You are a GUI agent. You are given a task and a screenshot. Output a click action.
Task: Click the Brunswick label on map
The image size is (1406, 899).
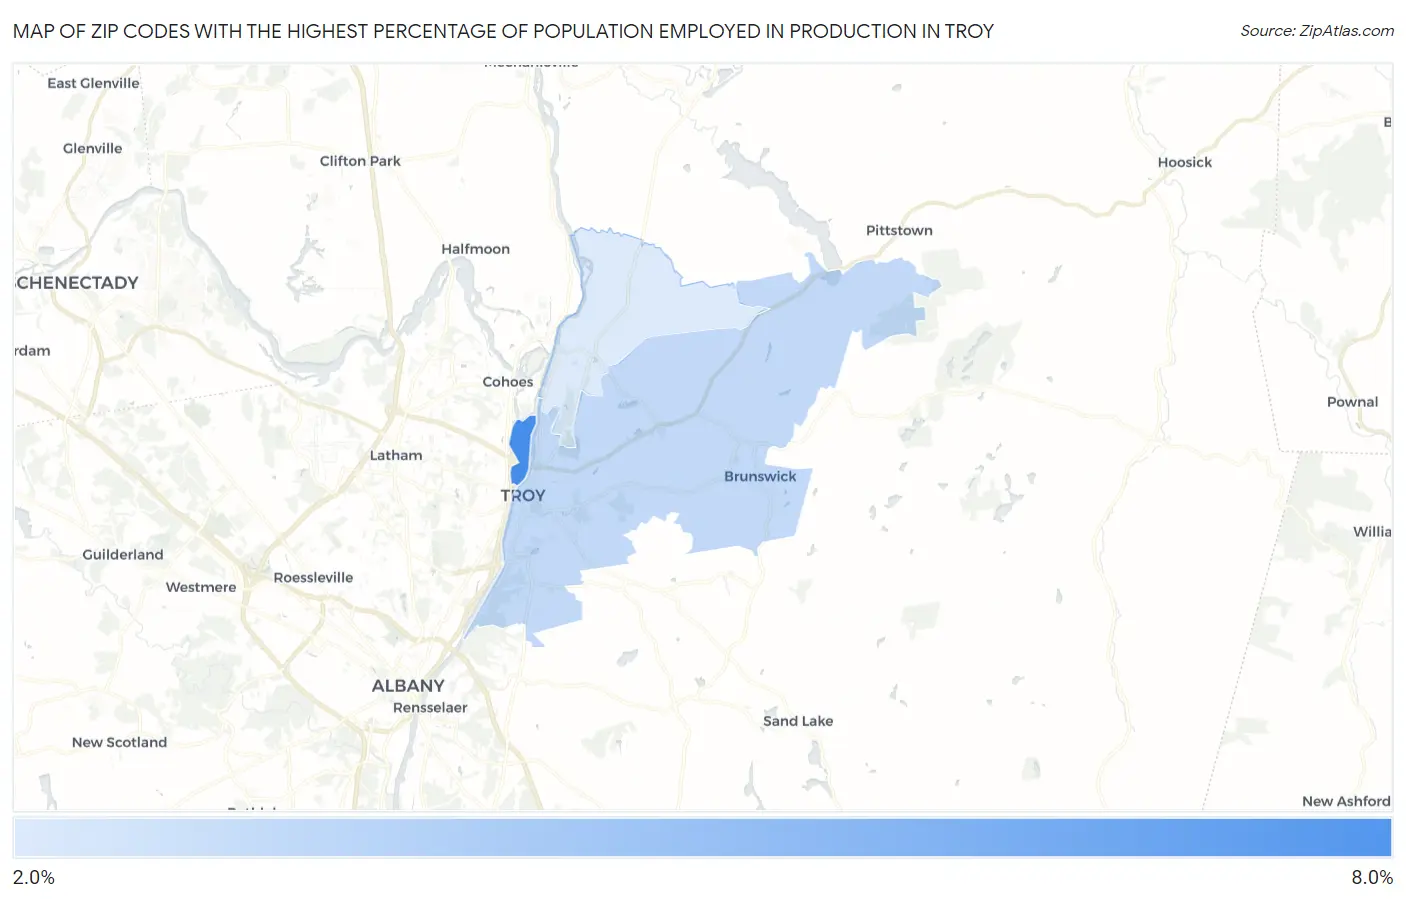tap(760, 476)
